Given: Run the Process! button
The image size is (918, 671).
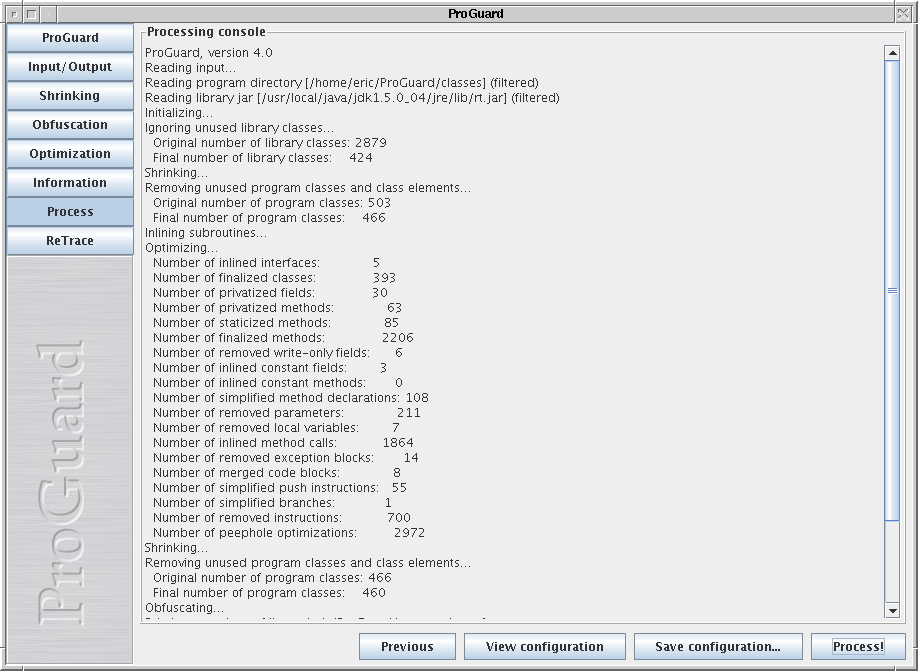Looking at the screenshot, I should point(858,647).
